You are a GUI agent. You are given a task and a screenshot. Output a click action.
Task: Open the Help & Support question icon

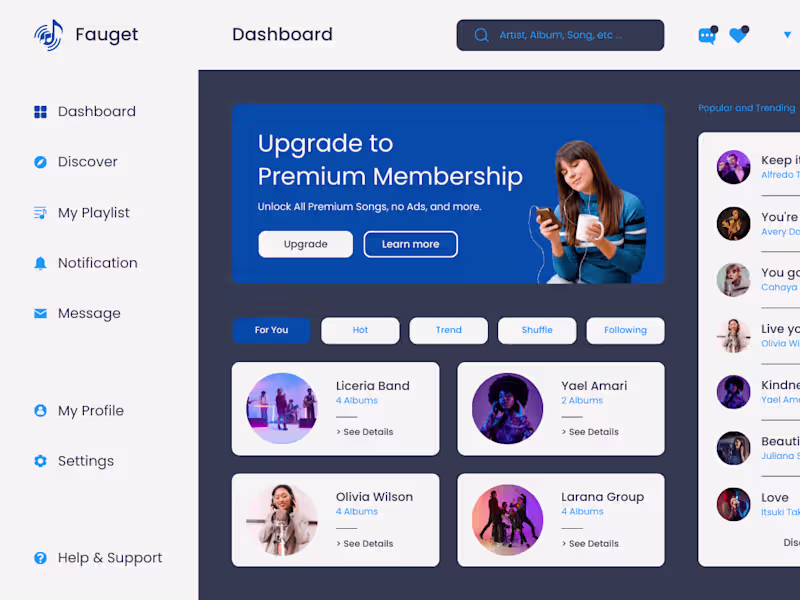click(40, 558)
